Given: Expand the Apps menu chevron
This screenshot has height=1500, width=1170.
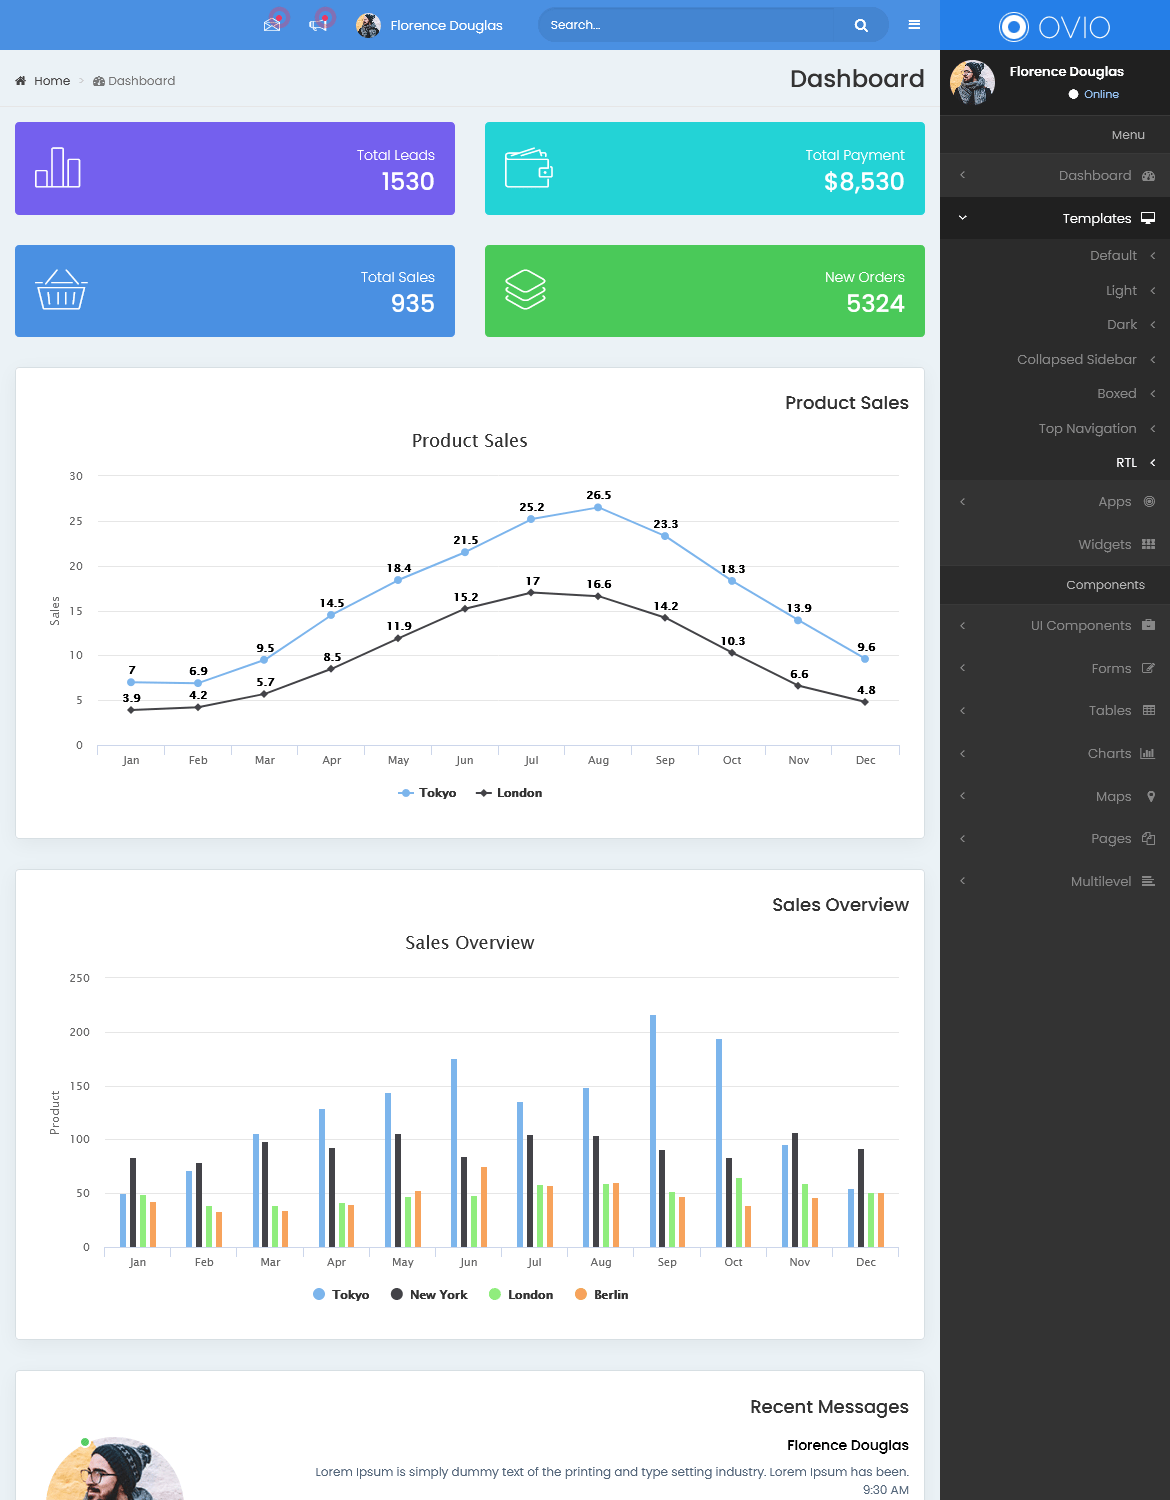Looking at the screenshot, I should (963, 502).
